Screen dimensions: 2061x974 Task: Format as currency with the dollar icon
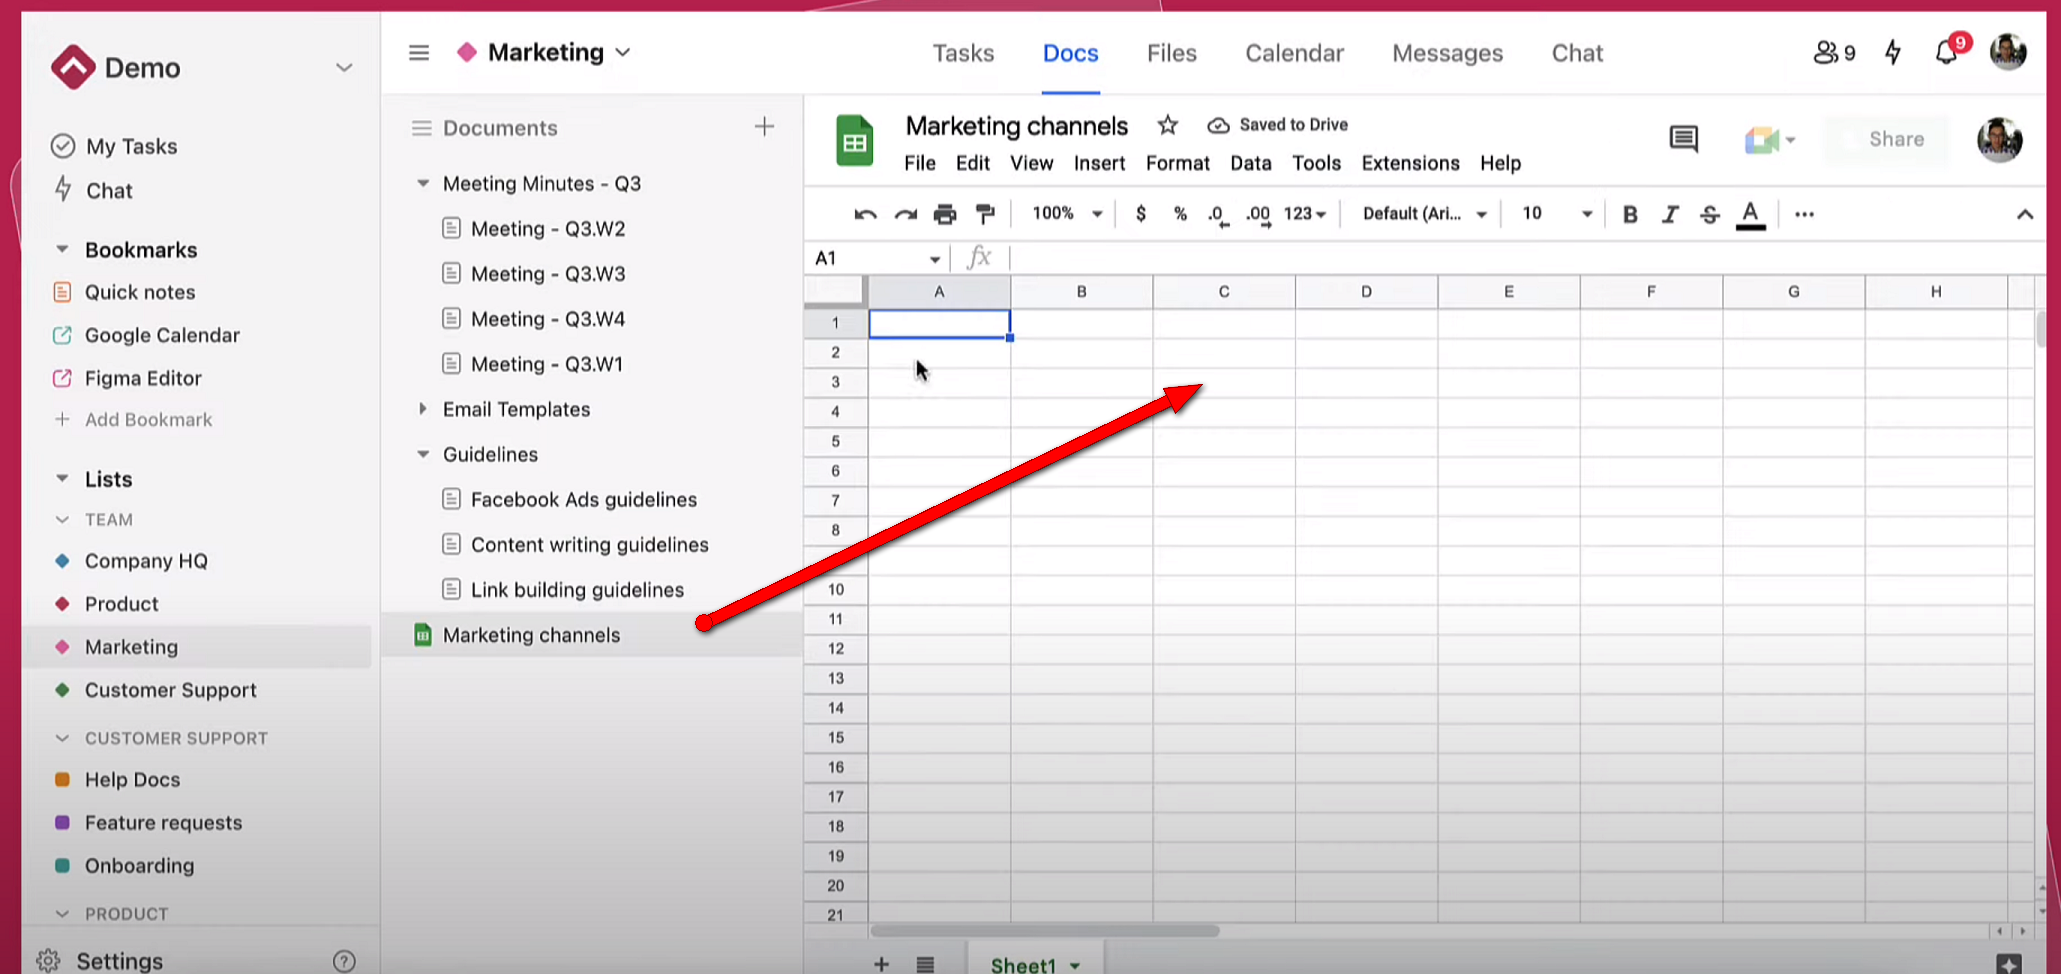(1141, 214)
